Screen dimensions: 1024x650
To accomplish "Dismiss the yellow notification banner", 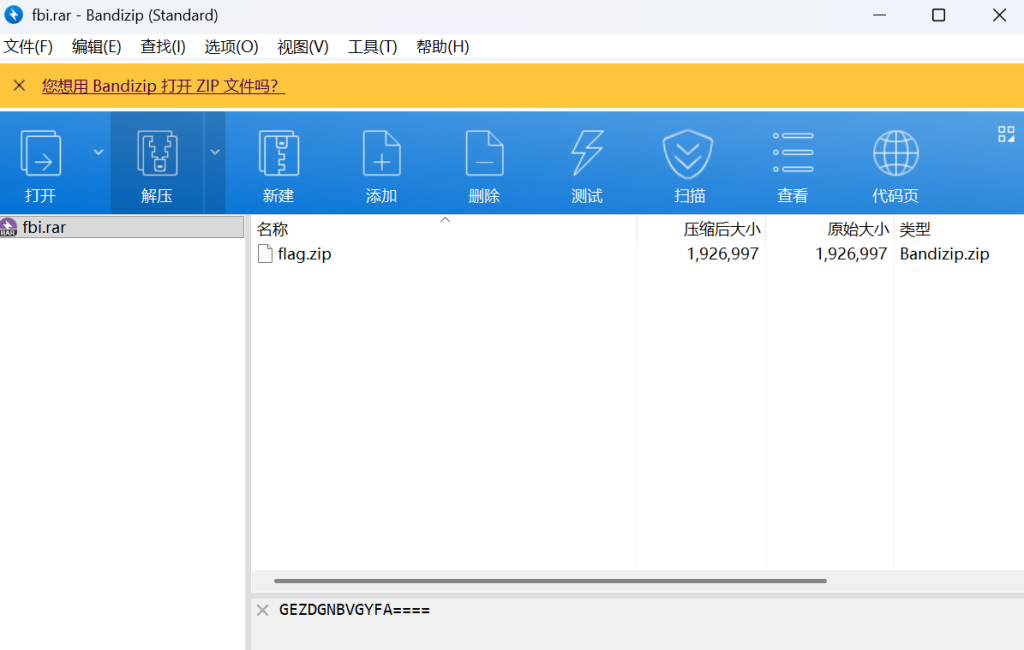I will [19, 86].
